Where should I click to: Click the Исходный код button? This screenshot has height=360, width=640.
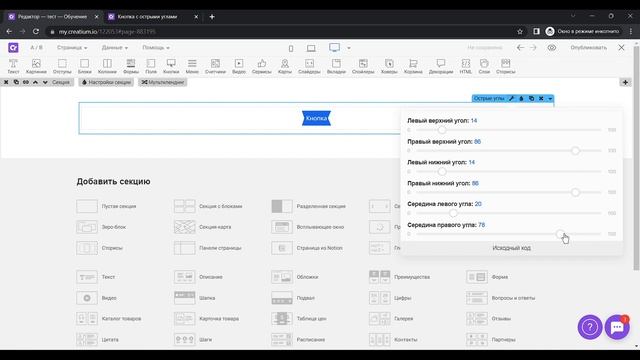pyautogui.click(x=511, y=248)
